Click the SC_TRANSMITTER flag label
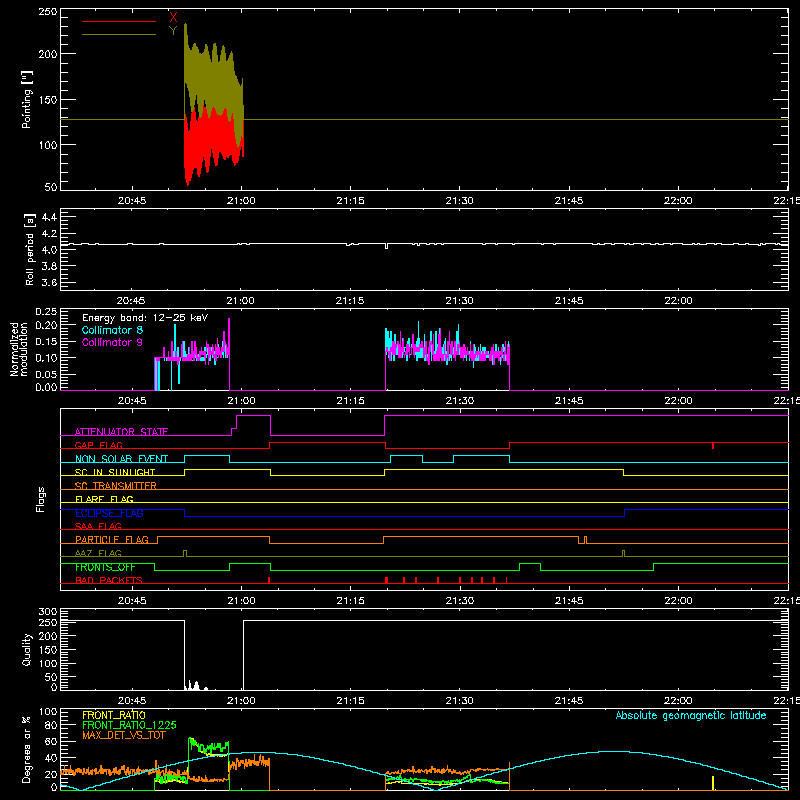The width and height of the screenshot is (800, 800). point(115,486)
